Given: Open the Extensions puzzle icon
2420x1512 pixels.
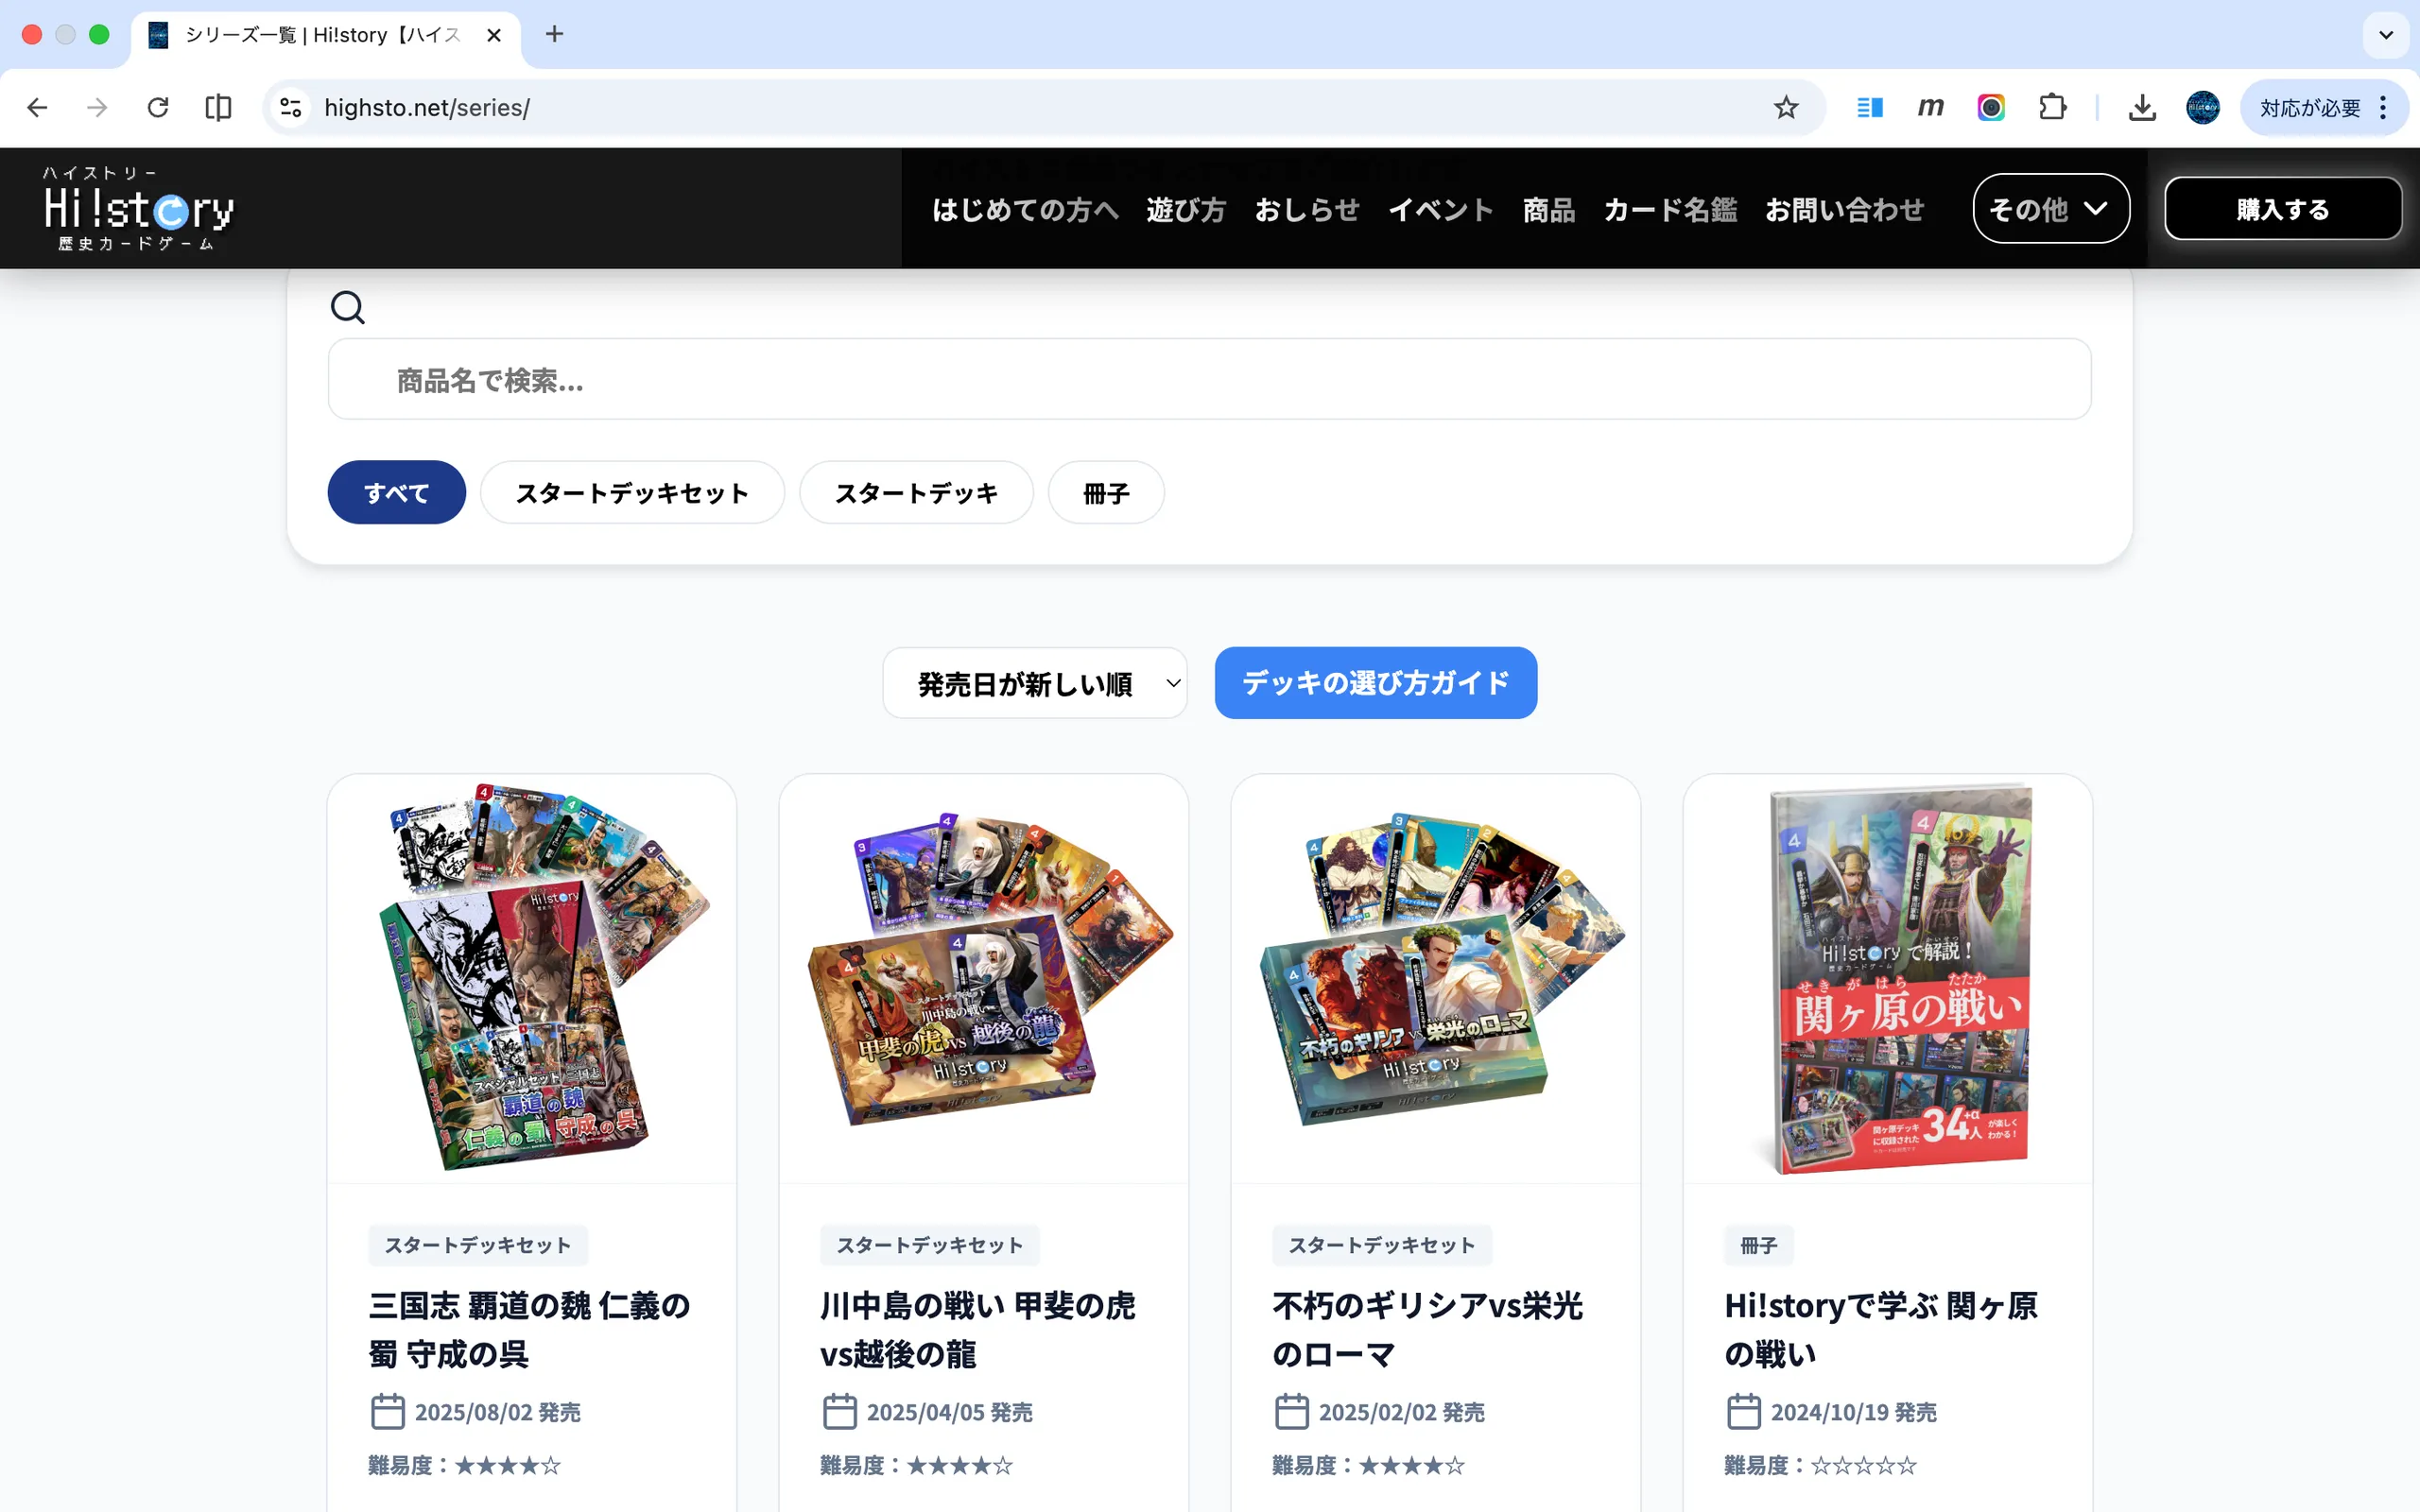Looking at the screenshot, I should tap(2052, 107).
